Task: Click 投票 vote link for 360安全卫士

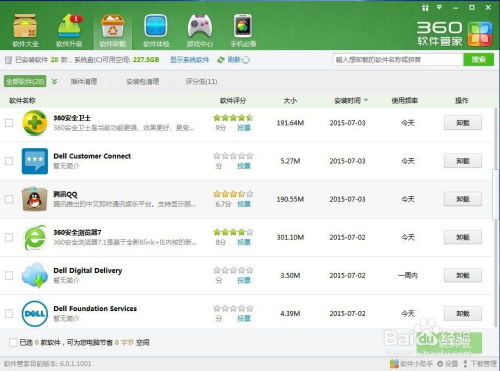Action: click(244, 128)
